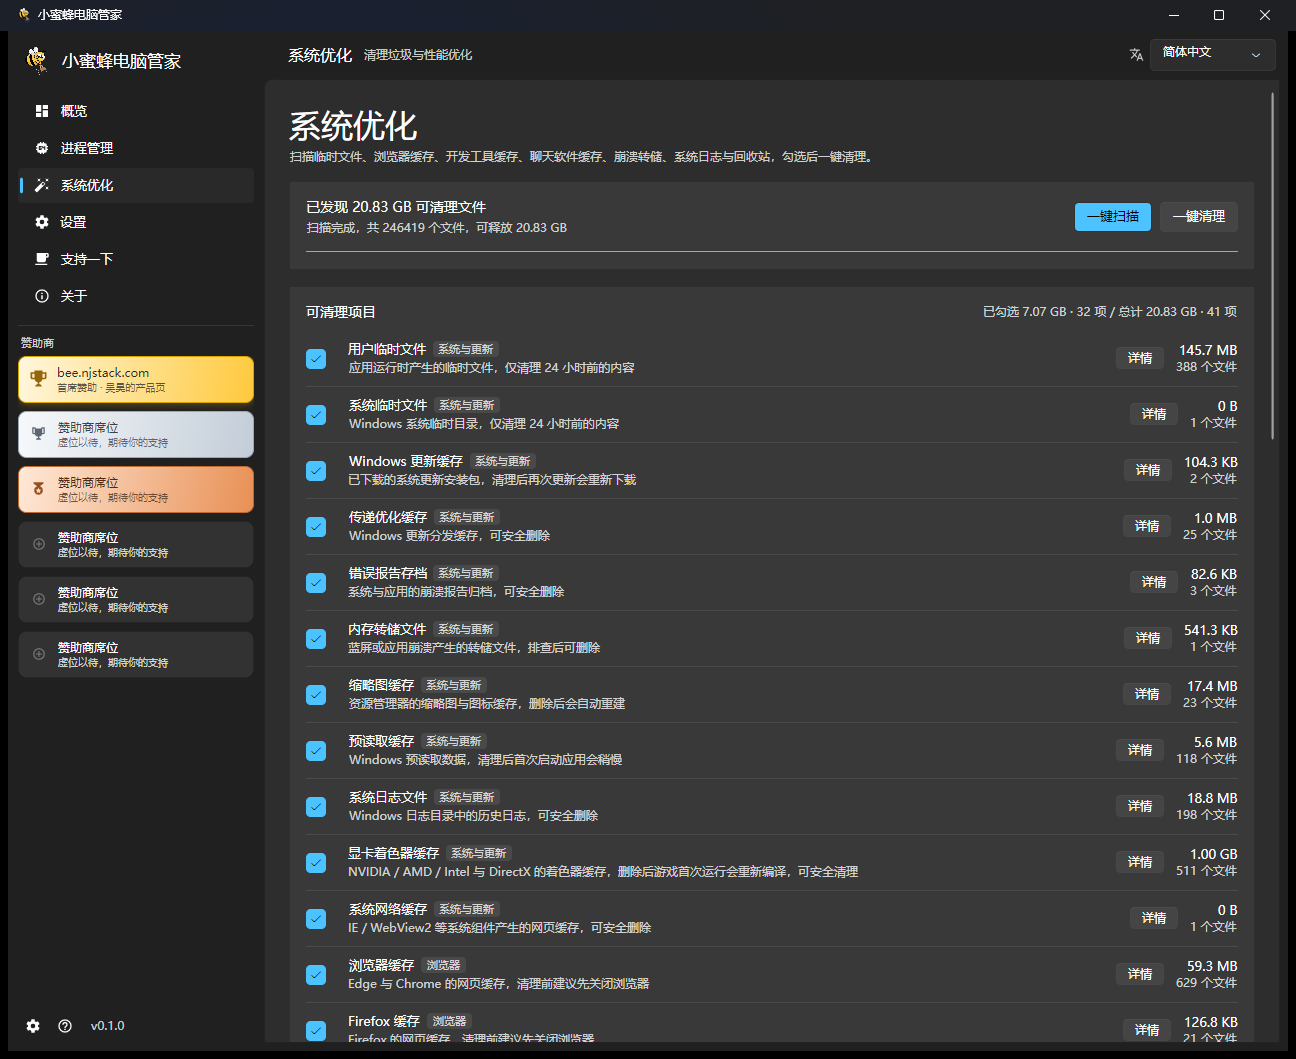1296x1059 pixels.
Task: Click the settings gear icon beside version number
Action: tap(33, 1026)
